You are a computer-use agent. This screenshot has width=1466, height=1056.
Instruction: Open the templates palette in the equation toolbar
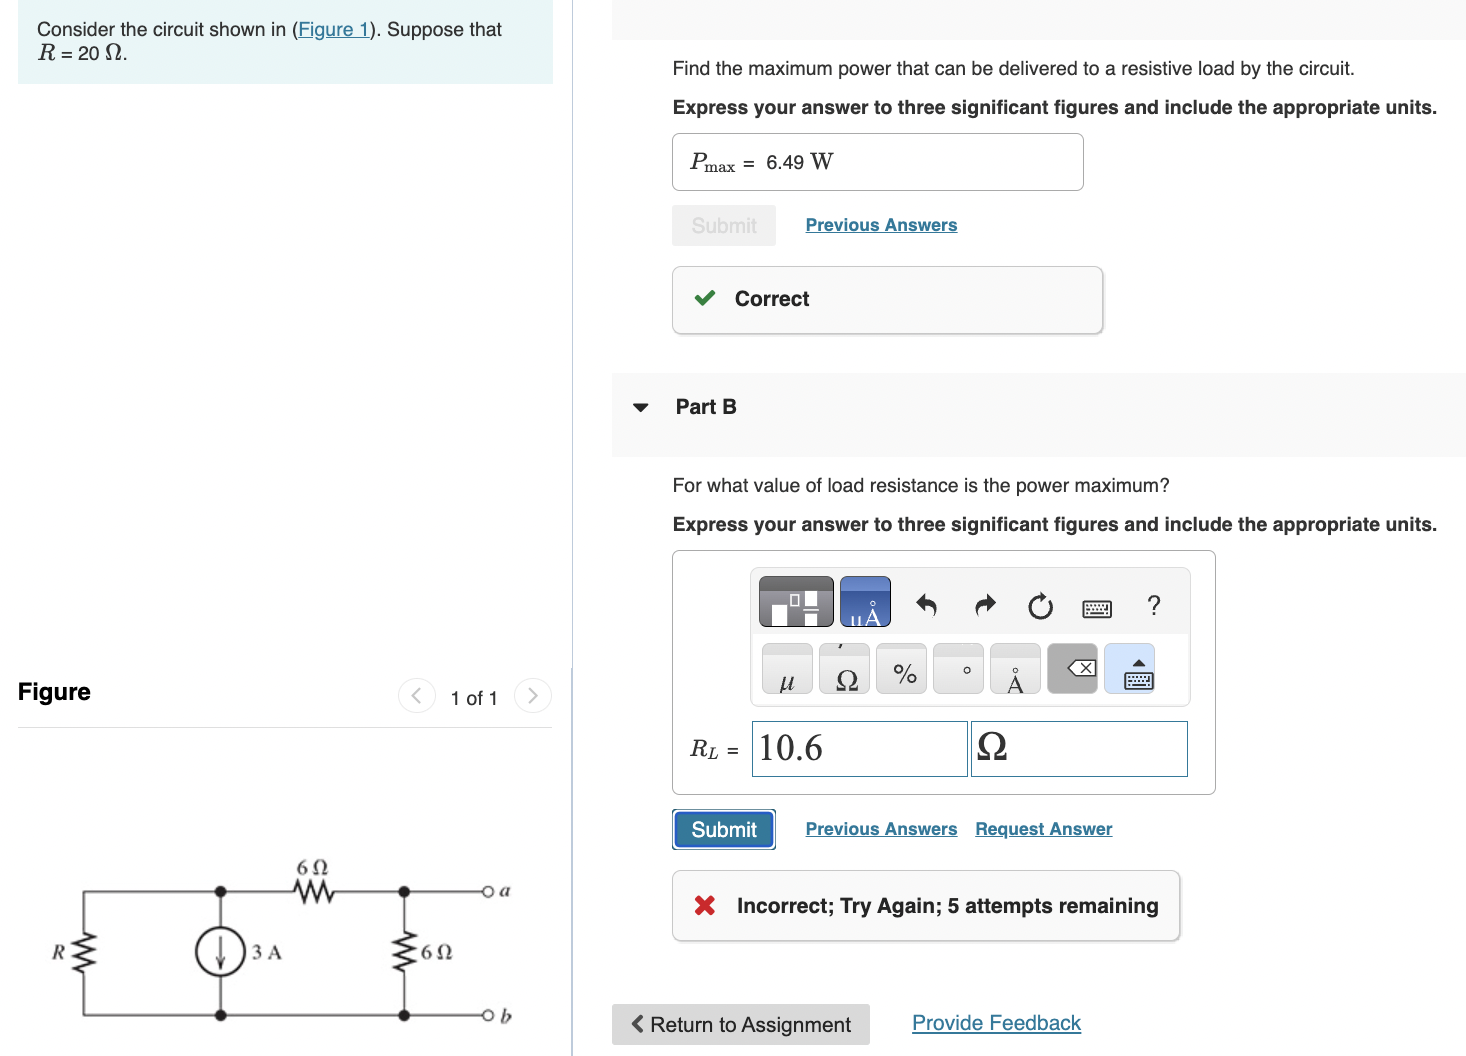(796, 601)
